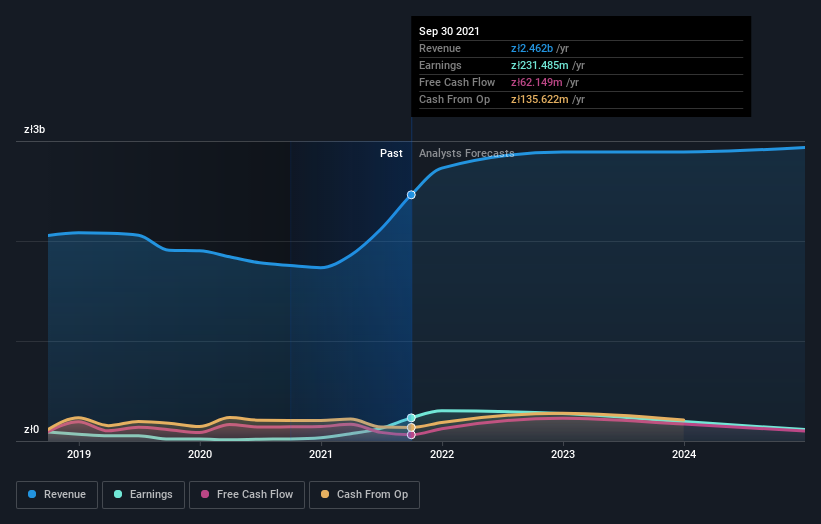Click the zł231.485m earnings value in tooltip
The height and width of the screenshot is (524, 821).
[x=540, y=65]
